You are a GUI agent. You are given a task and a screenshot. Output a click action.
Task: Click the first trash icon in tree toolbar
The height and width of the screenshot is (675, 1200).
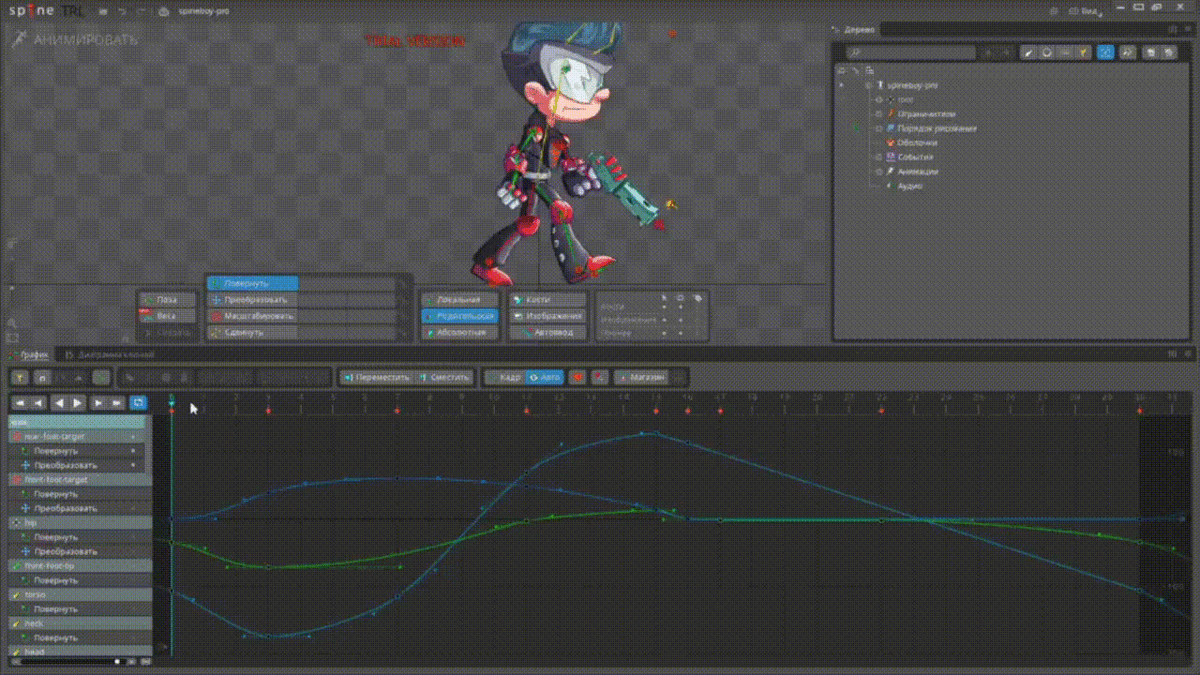pos(1151,53)
